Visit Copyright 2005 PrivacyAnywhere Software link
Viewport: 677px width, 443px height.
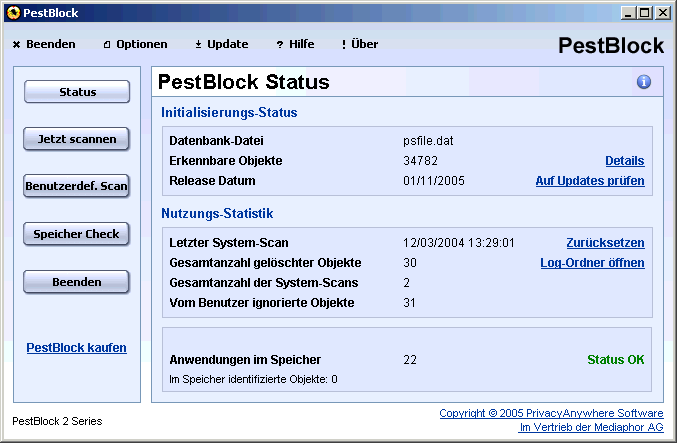pyautogui.click(x=551, y=413)
